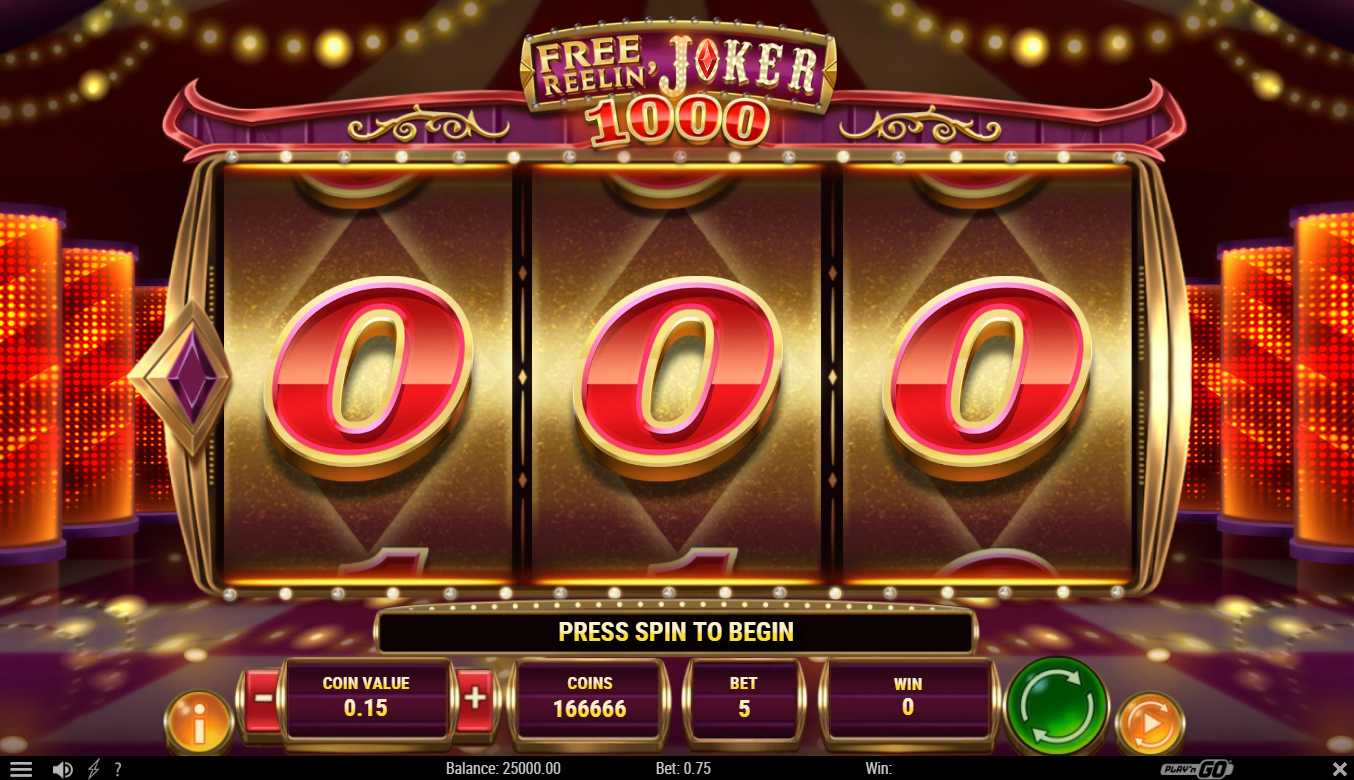Select the Coin Value display panel
The height and width of the screenshot is (780, 1354).
[x=366, y=697]
